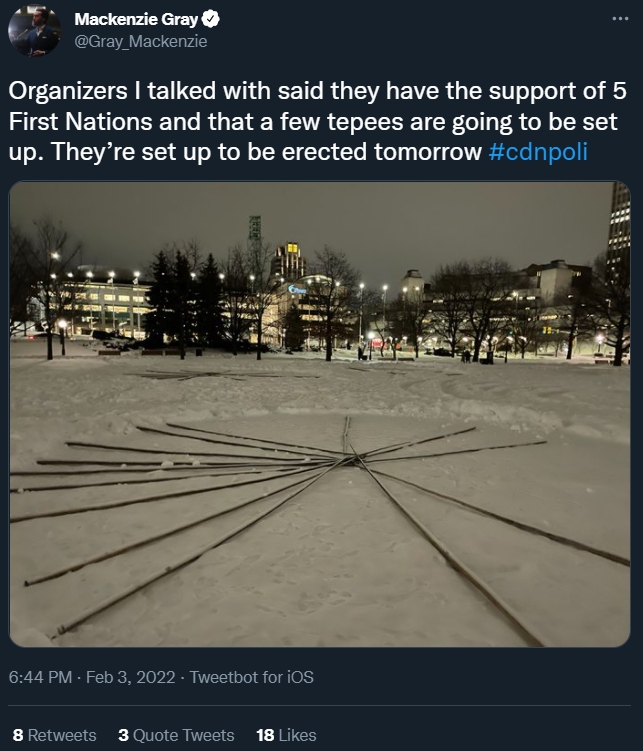This screenshot has height=751, width=643.
Task: Open the #cdnpoli hashtag
Action: [538, 152]
